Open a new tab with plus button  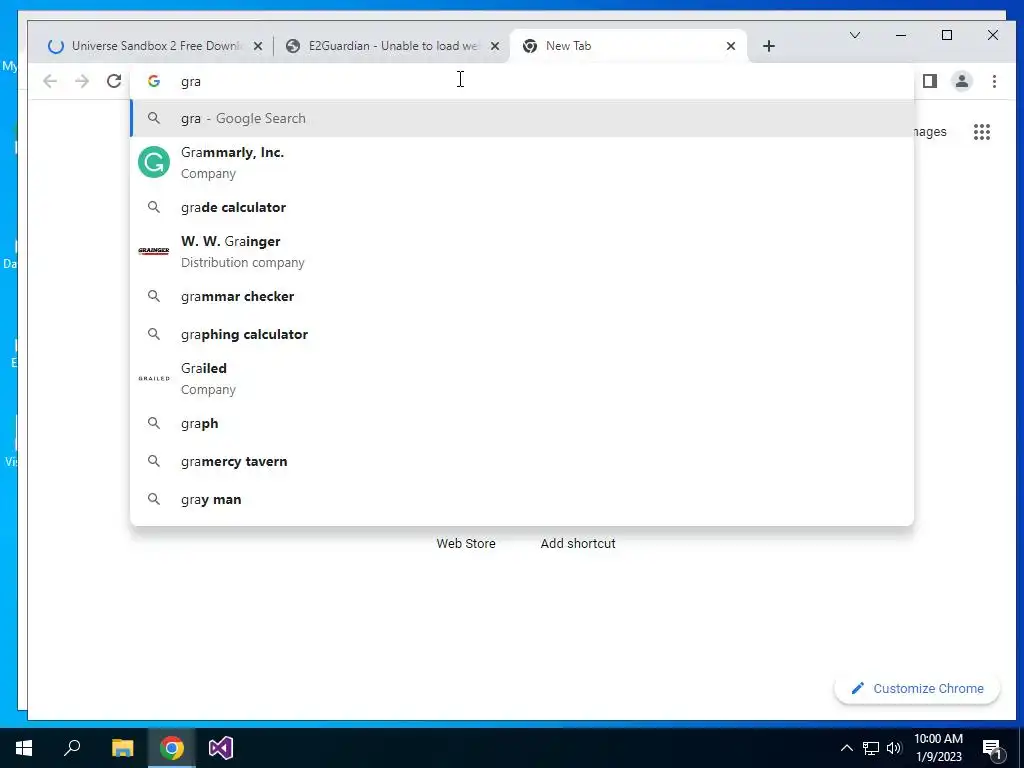769,46
